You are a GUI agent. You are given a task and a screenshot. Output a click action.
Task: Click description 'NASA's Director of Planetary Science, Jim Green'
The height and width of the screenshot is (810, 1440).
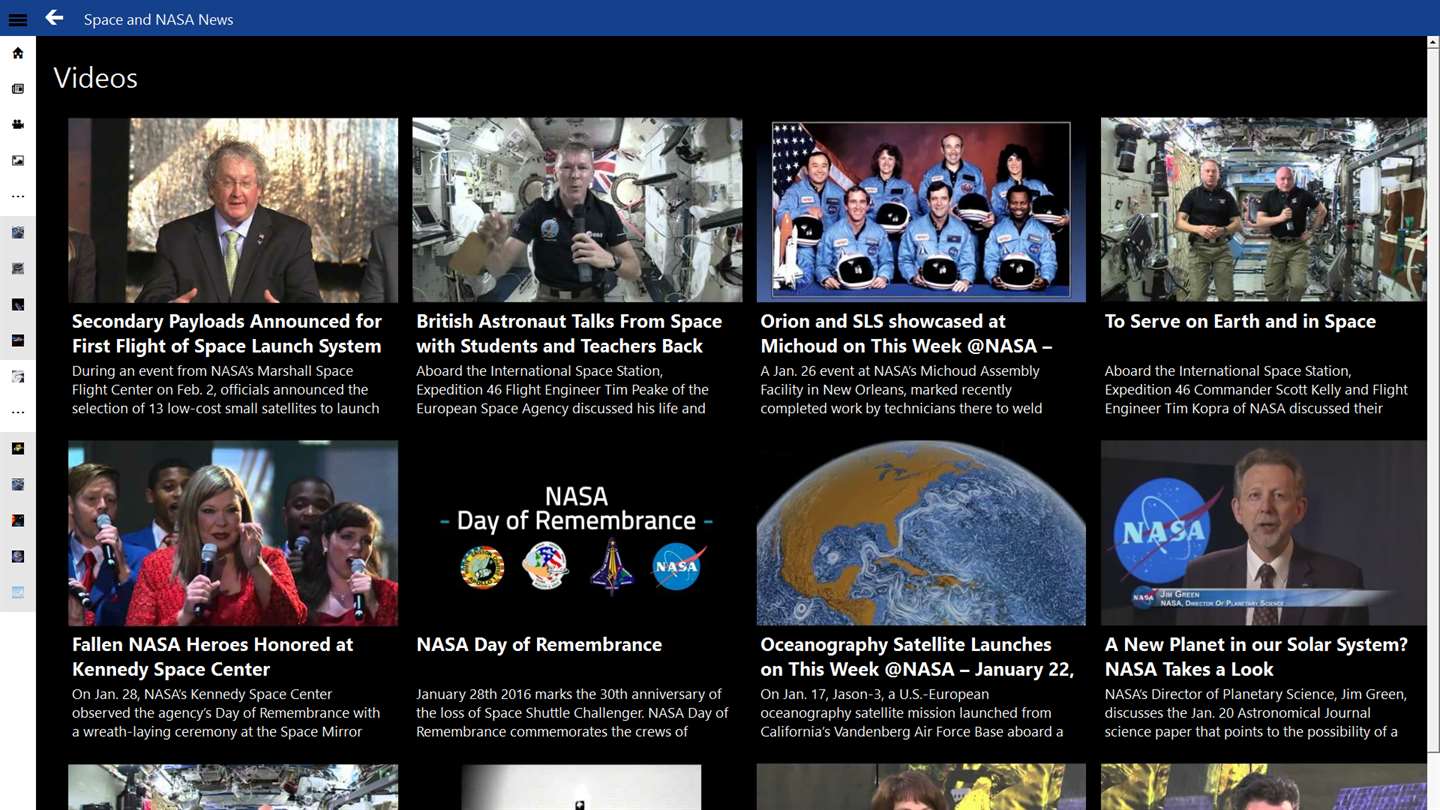(x=1256, y=713)
